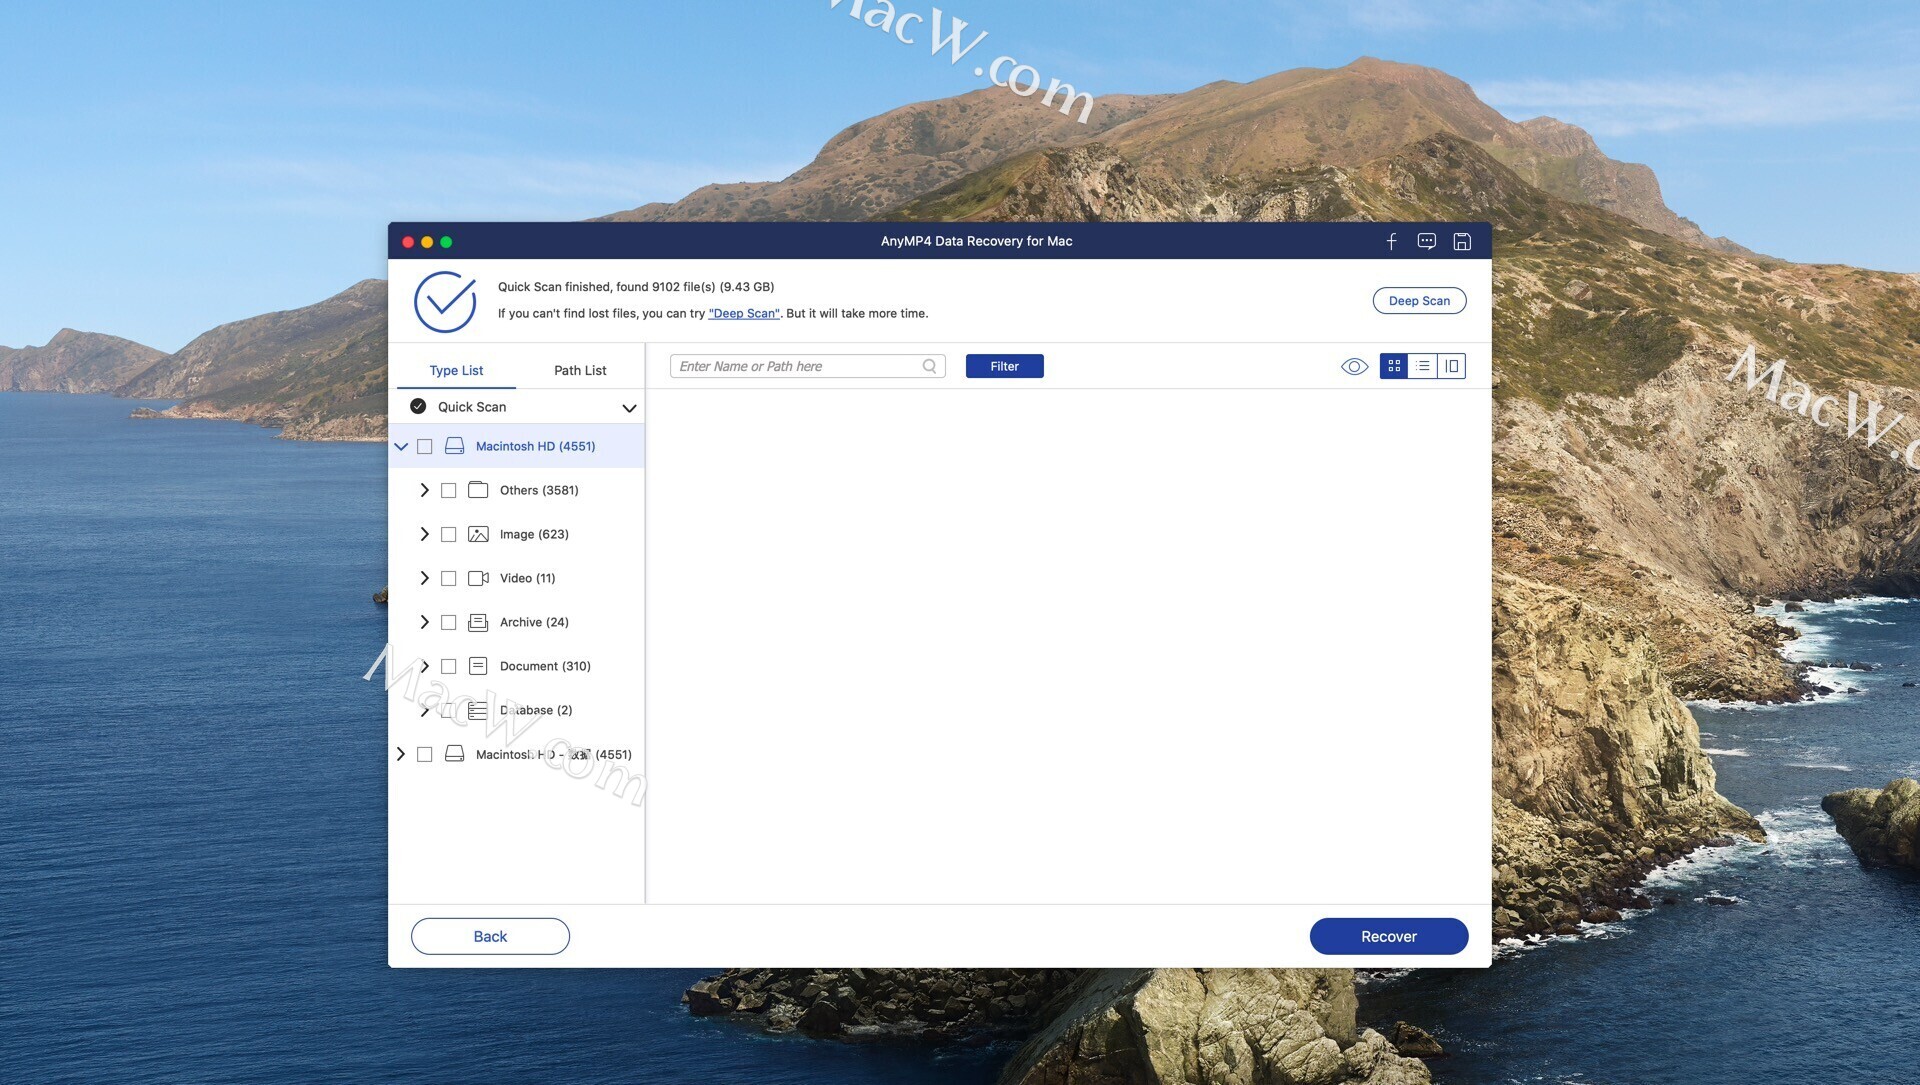Expand the bottom Macintosh HD data volume
The width and height of the screenshot is (1920, 1085).
[400, 754]
